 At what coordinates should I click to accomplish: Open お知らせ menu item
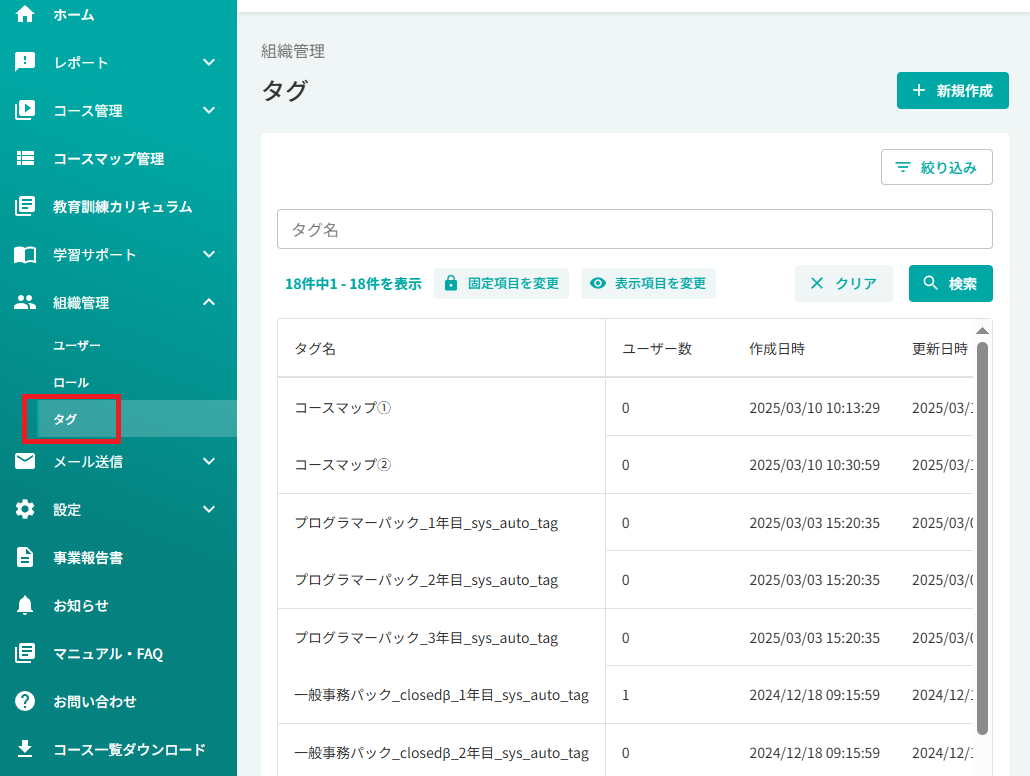[118, 606]
